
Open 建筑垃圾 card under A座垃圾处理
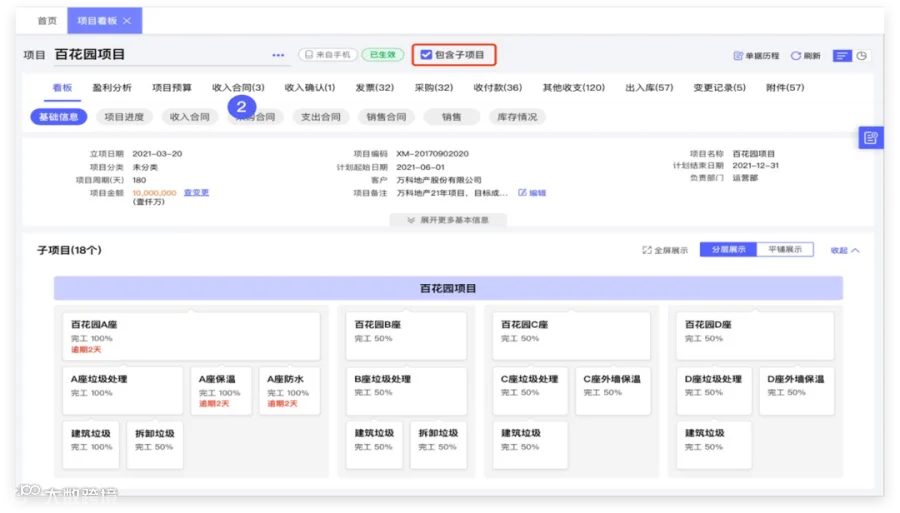click(91, 445)
